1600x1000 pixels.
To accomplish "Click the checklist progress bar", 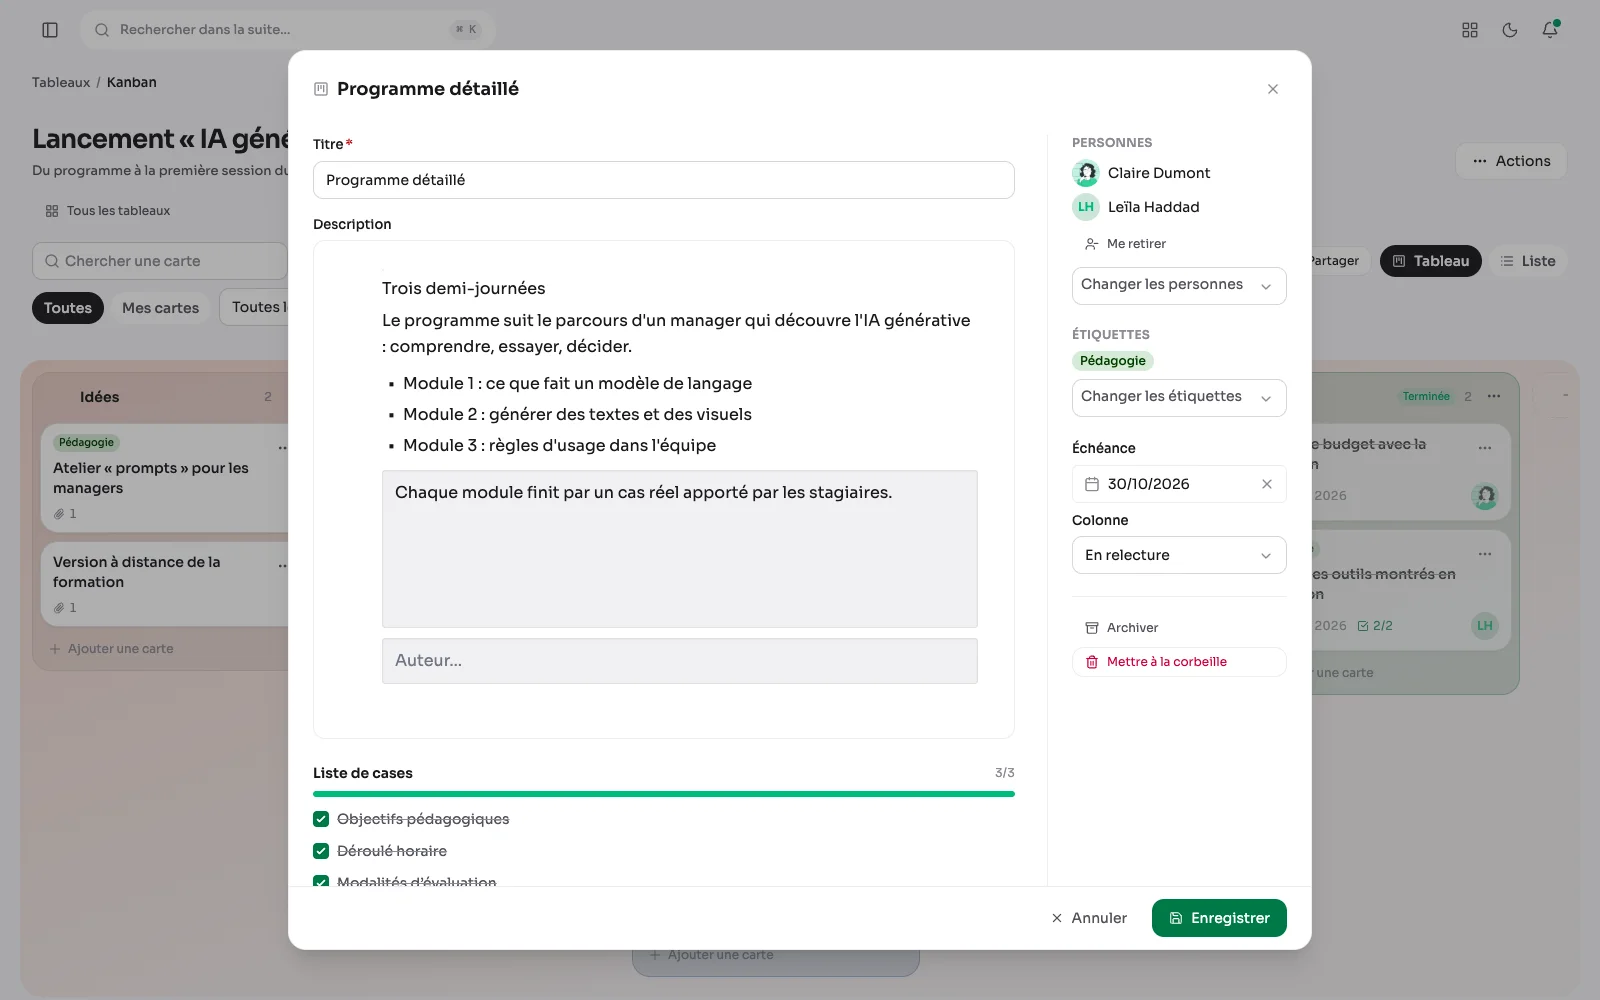I will 664,794.
